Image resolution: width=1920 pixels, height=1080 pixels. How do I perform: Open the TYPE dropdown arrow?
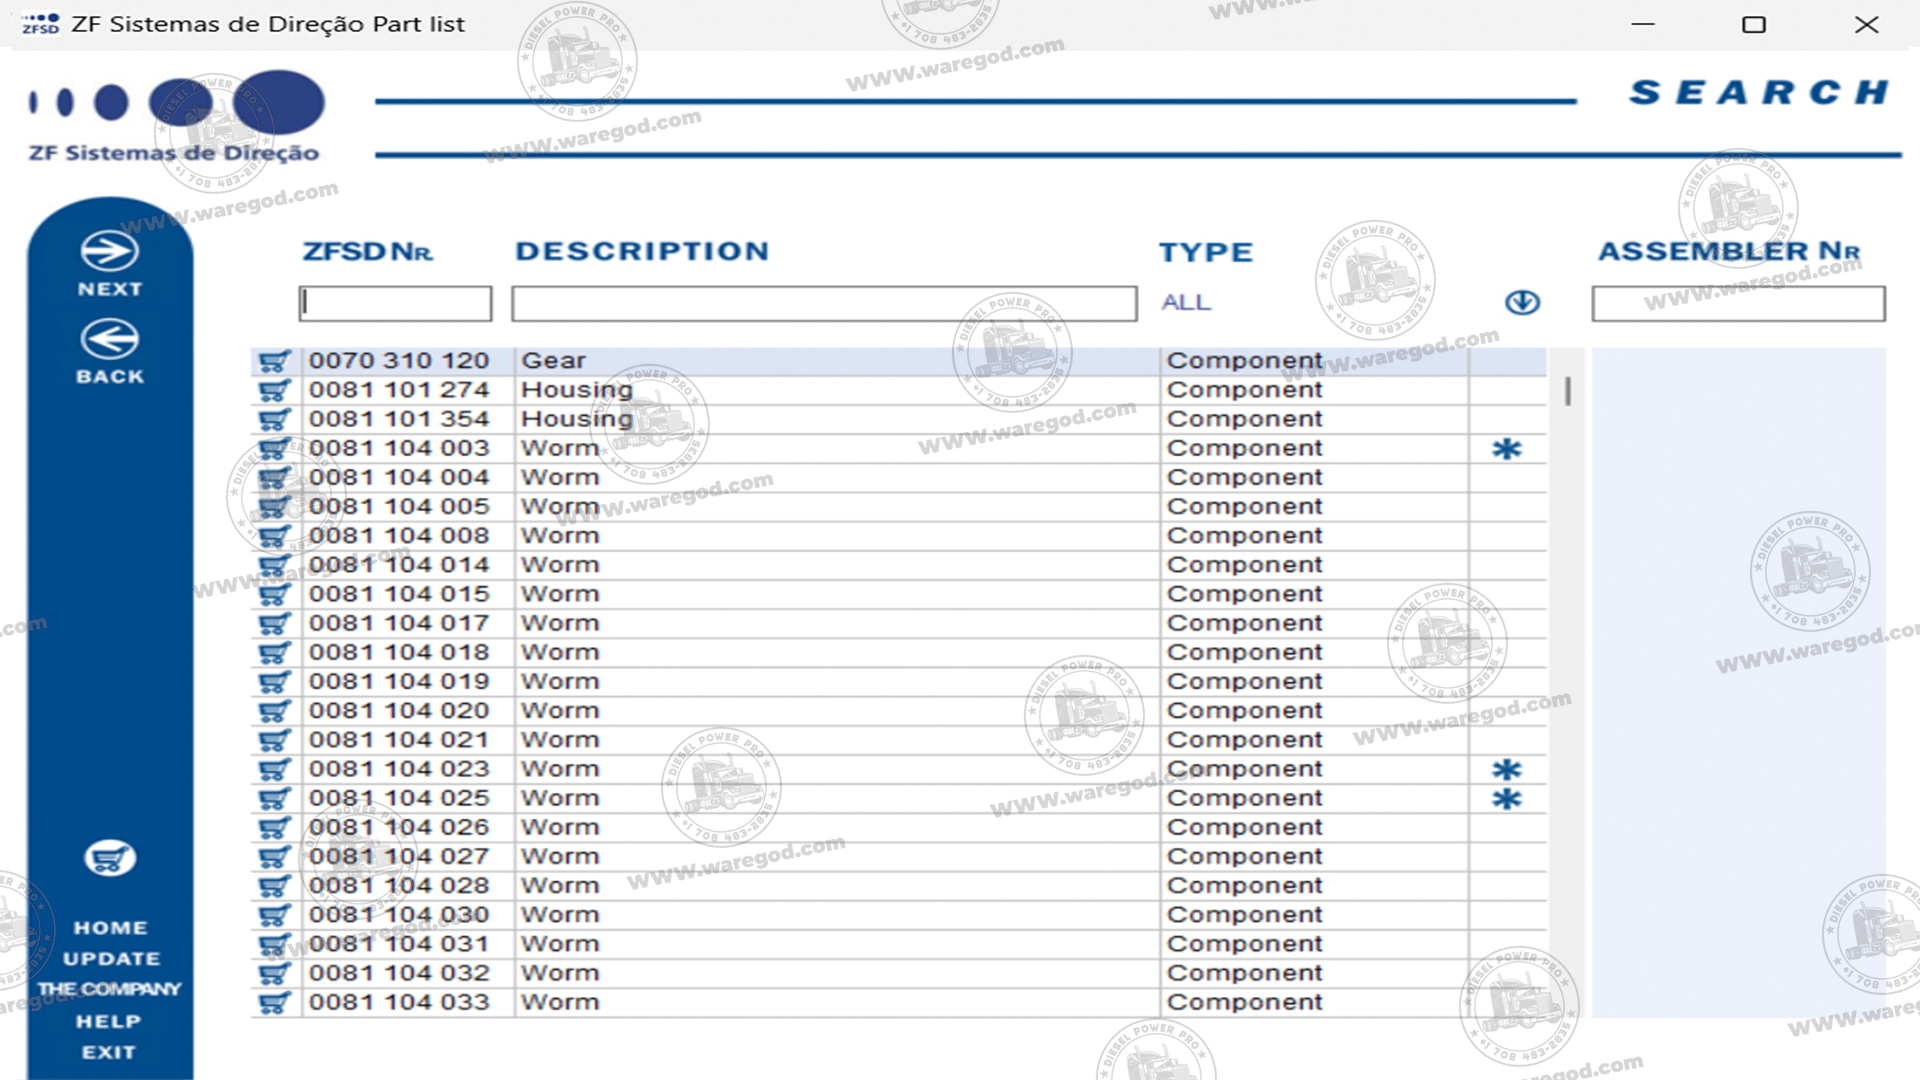[x=1522, y=302]
